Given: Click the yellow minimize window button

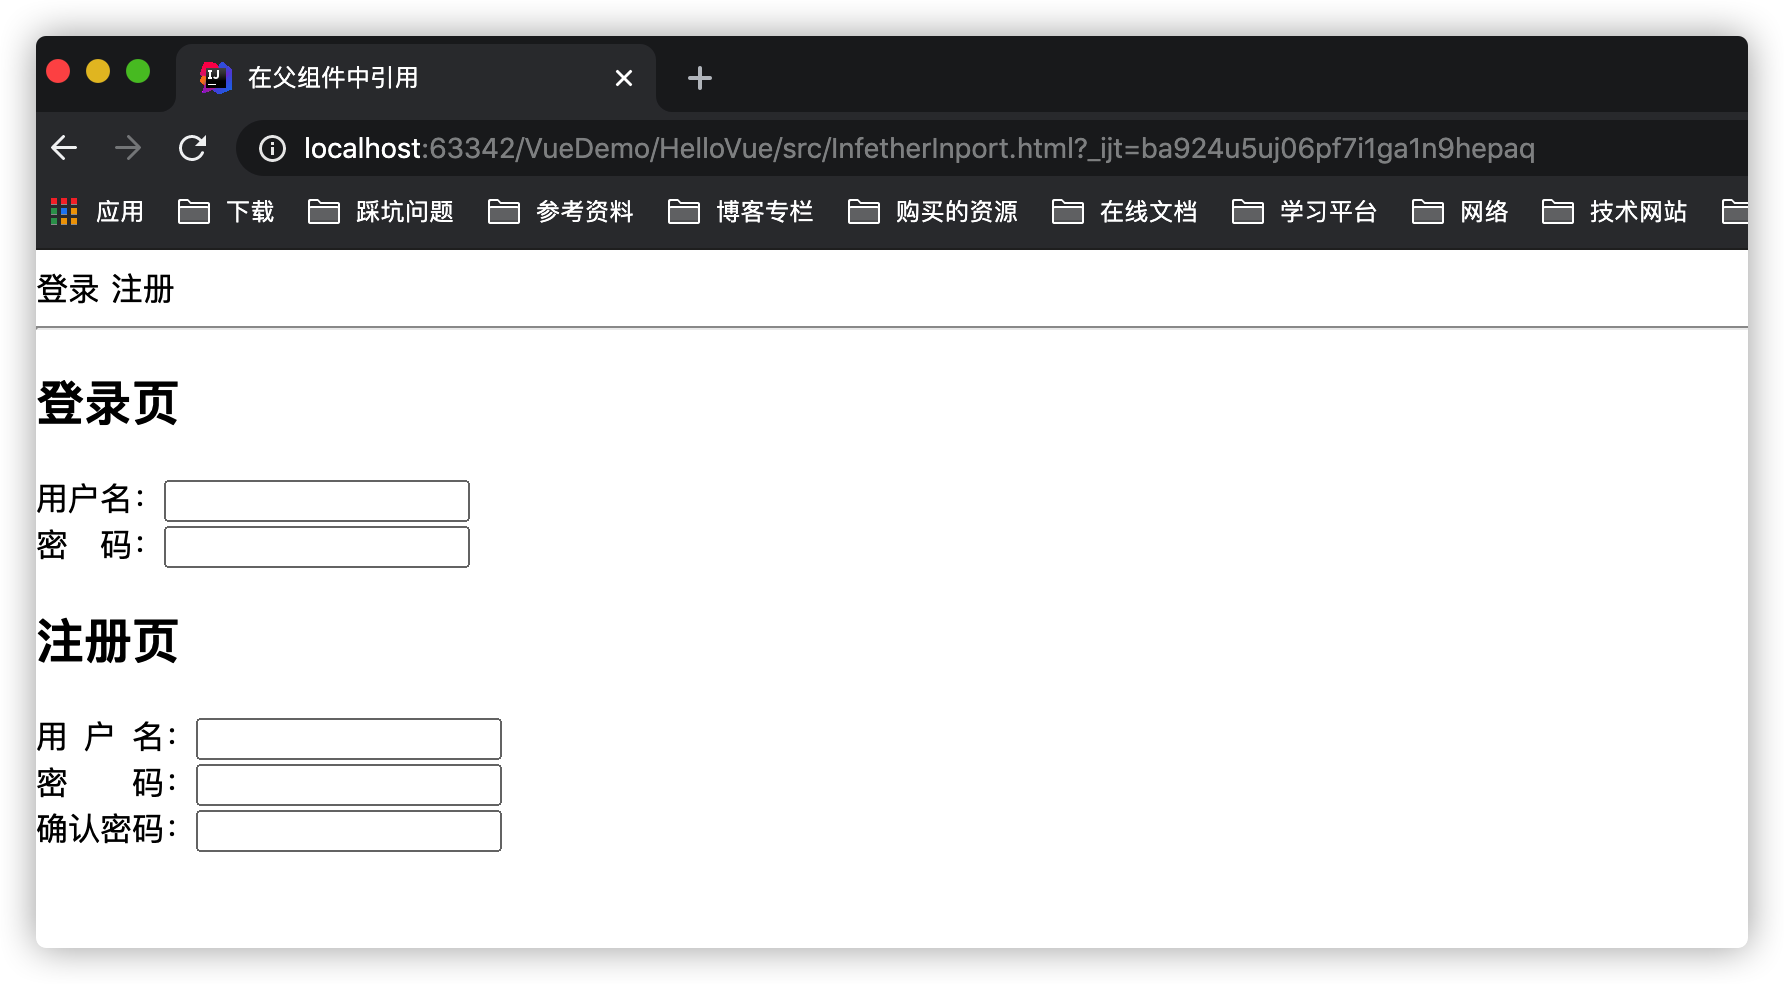Looking at the screenshot, I should click(x=98, y=72).
